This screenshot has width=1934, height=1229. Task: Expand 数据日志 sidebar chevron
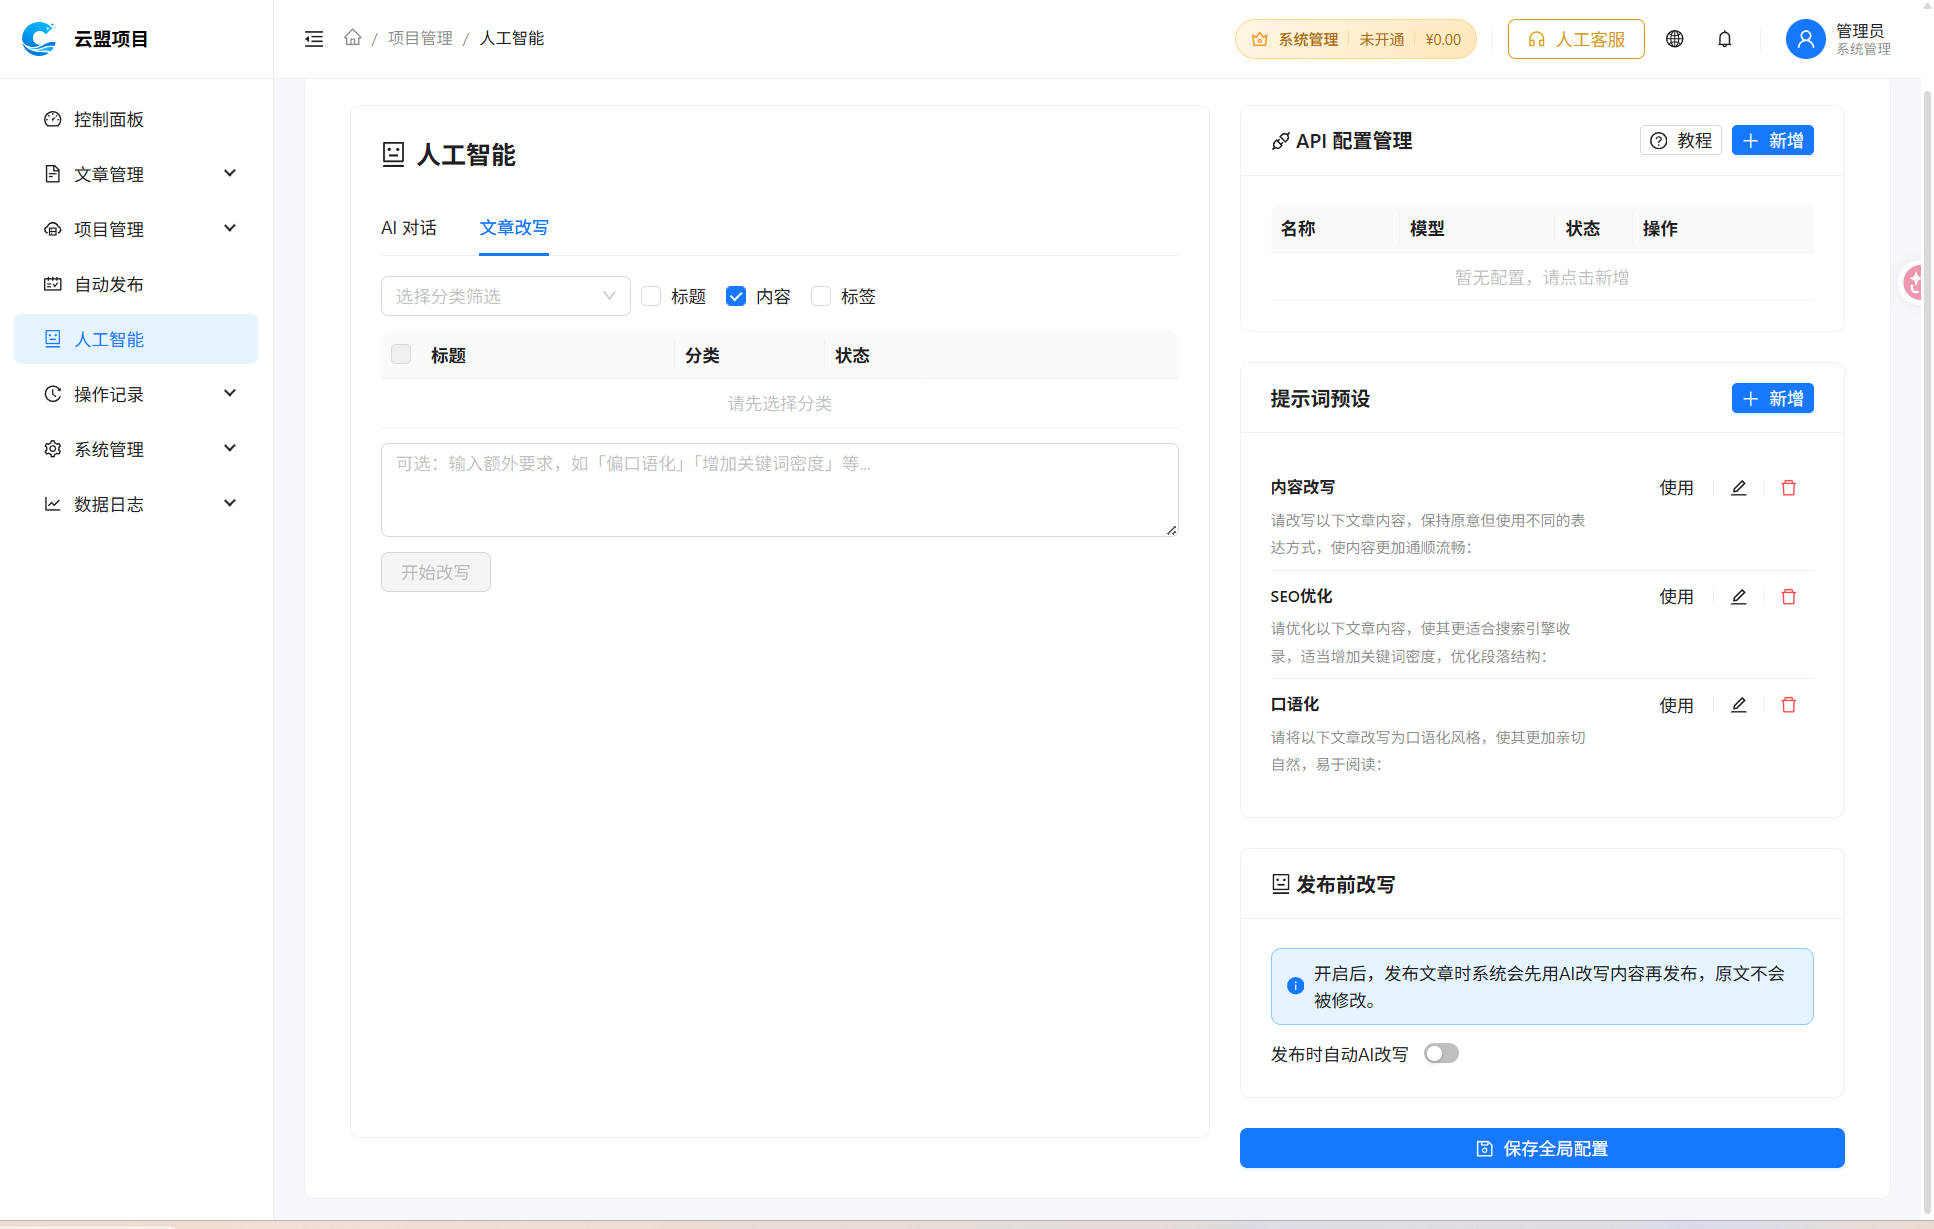(230, 503)
